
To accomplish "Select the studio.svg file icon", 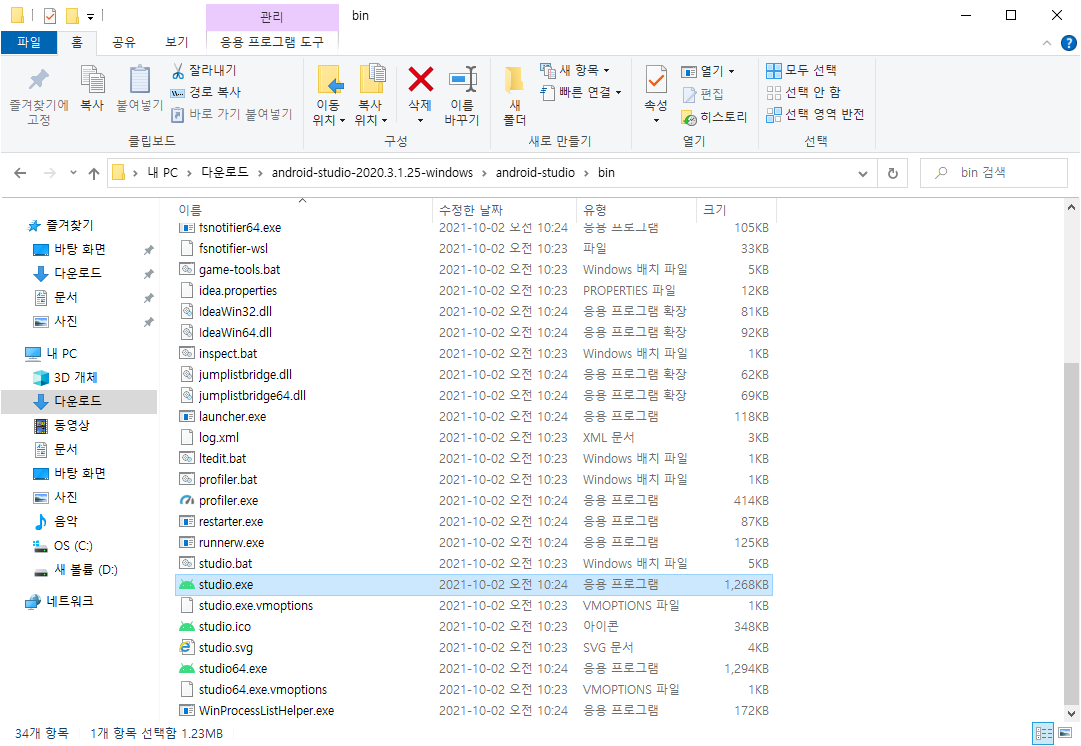I will (x=186, y=647).
